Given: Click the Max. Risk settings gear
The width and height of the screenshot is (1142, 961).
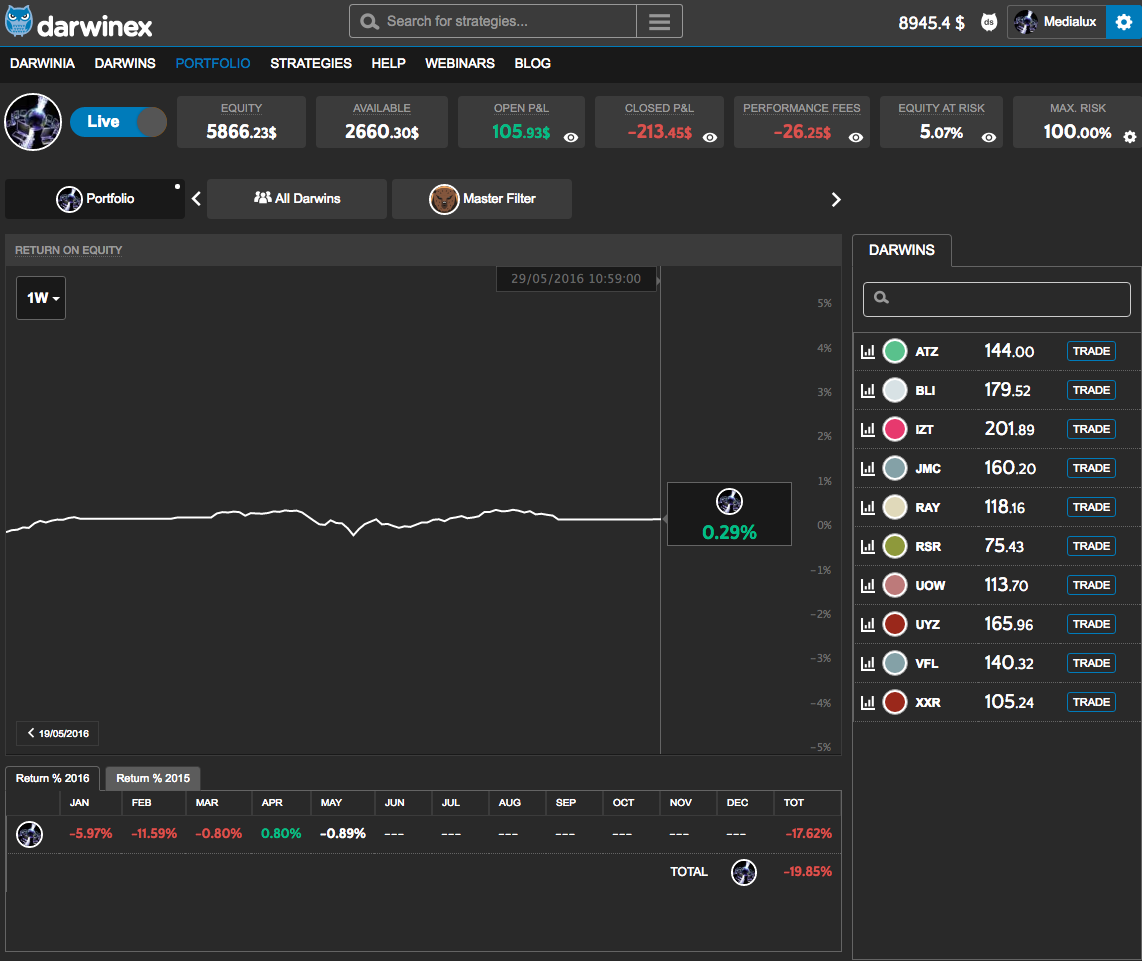Looking at the screenshot, I should tap(1129, 137).
